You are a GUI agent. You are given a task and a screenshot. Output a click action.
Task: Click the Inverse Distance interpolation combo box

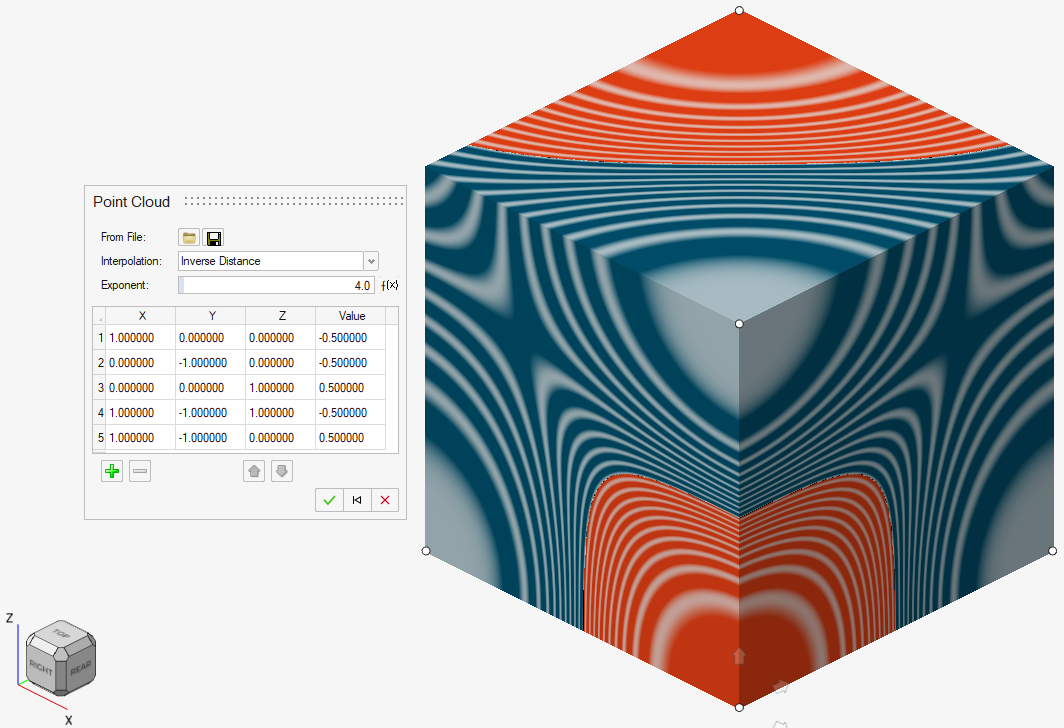[x=270, y=261]
